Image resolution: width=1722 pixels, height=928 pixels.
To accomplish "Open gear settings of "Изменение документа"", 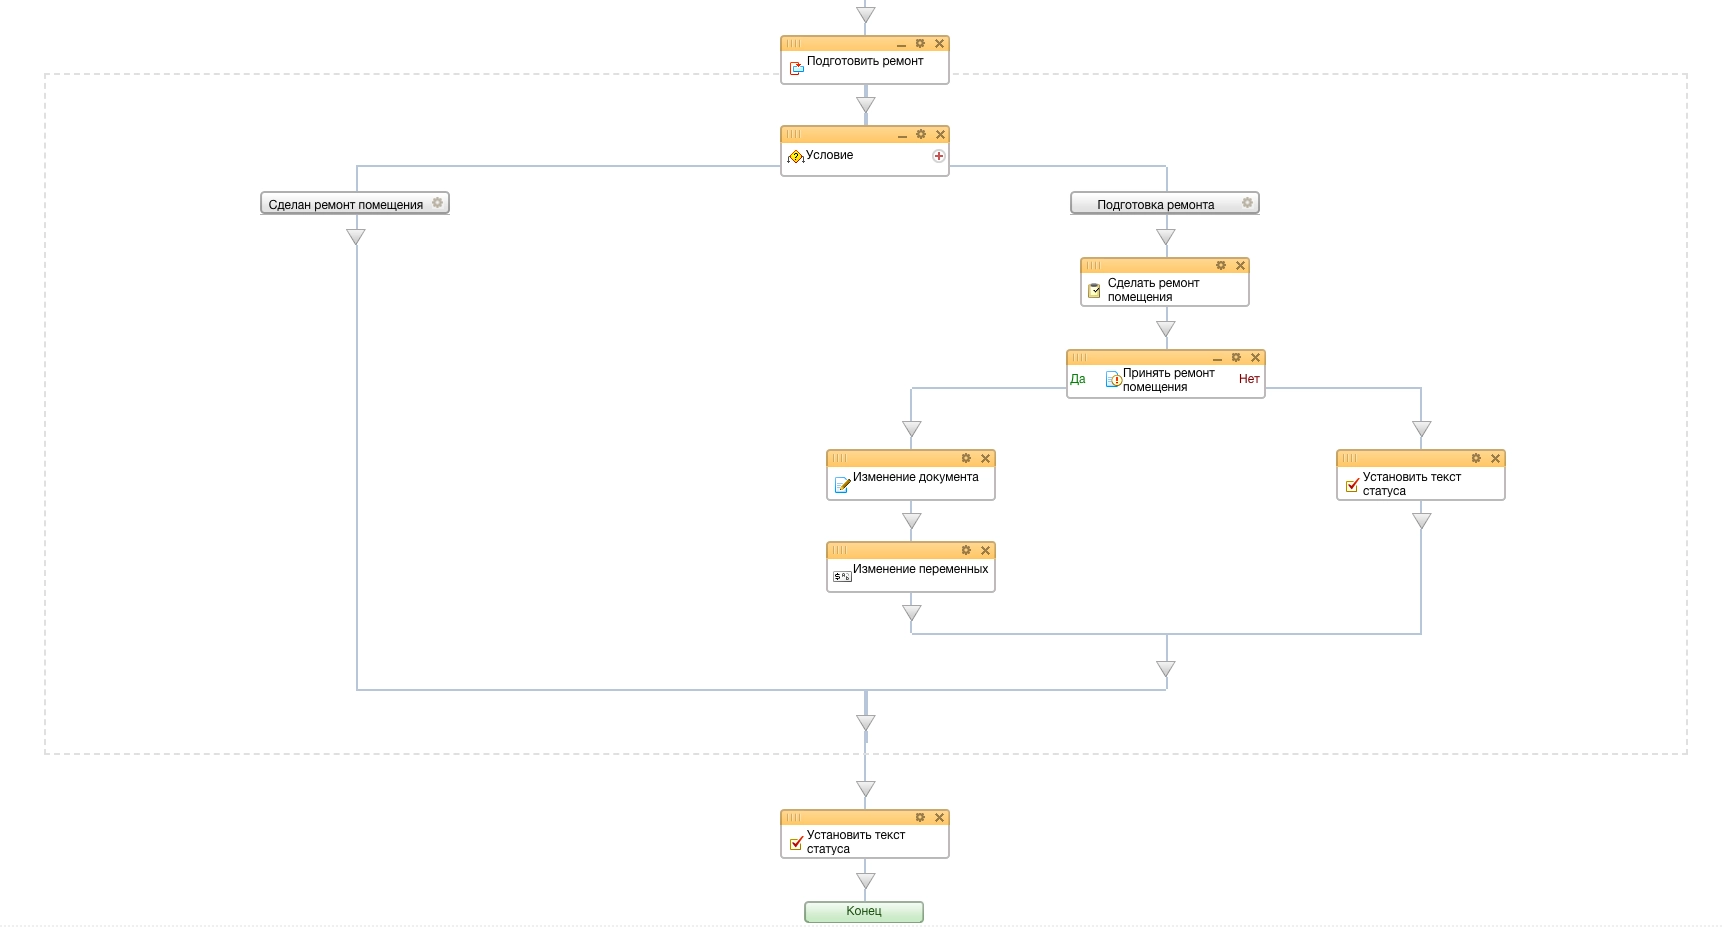I will pyautogui.click(x=966, y=458).
